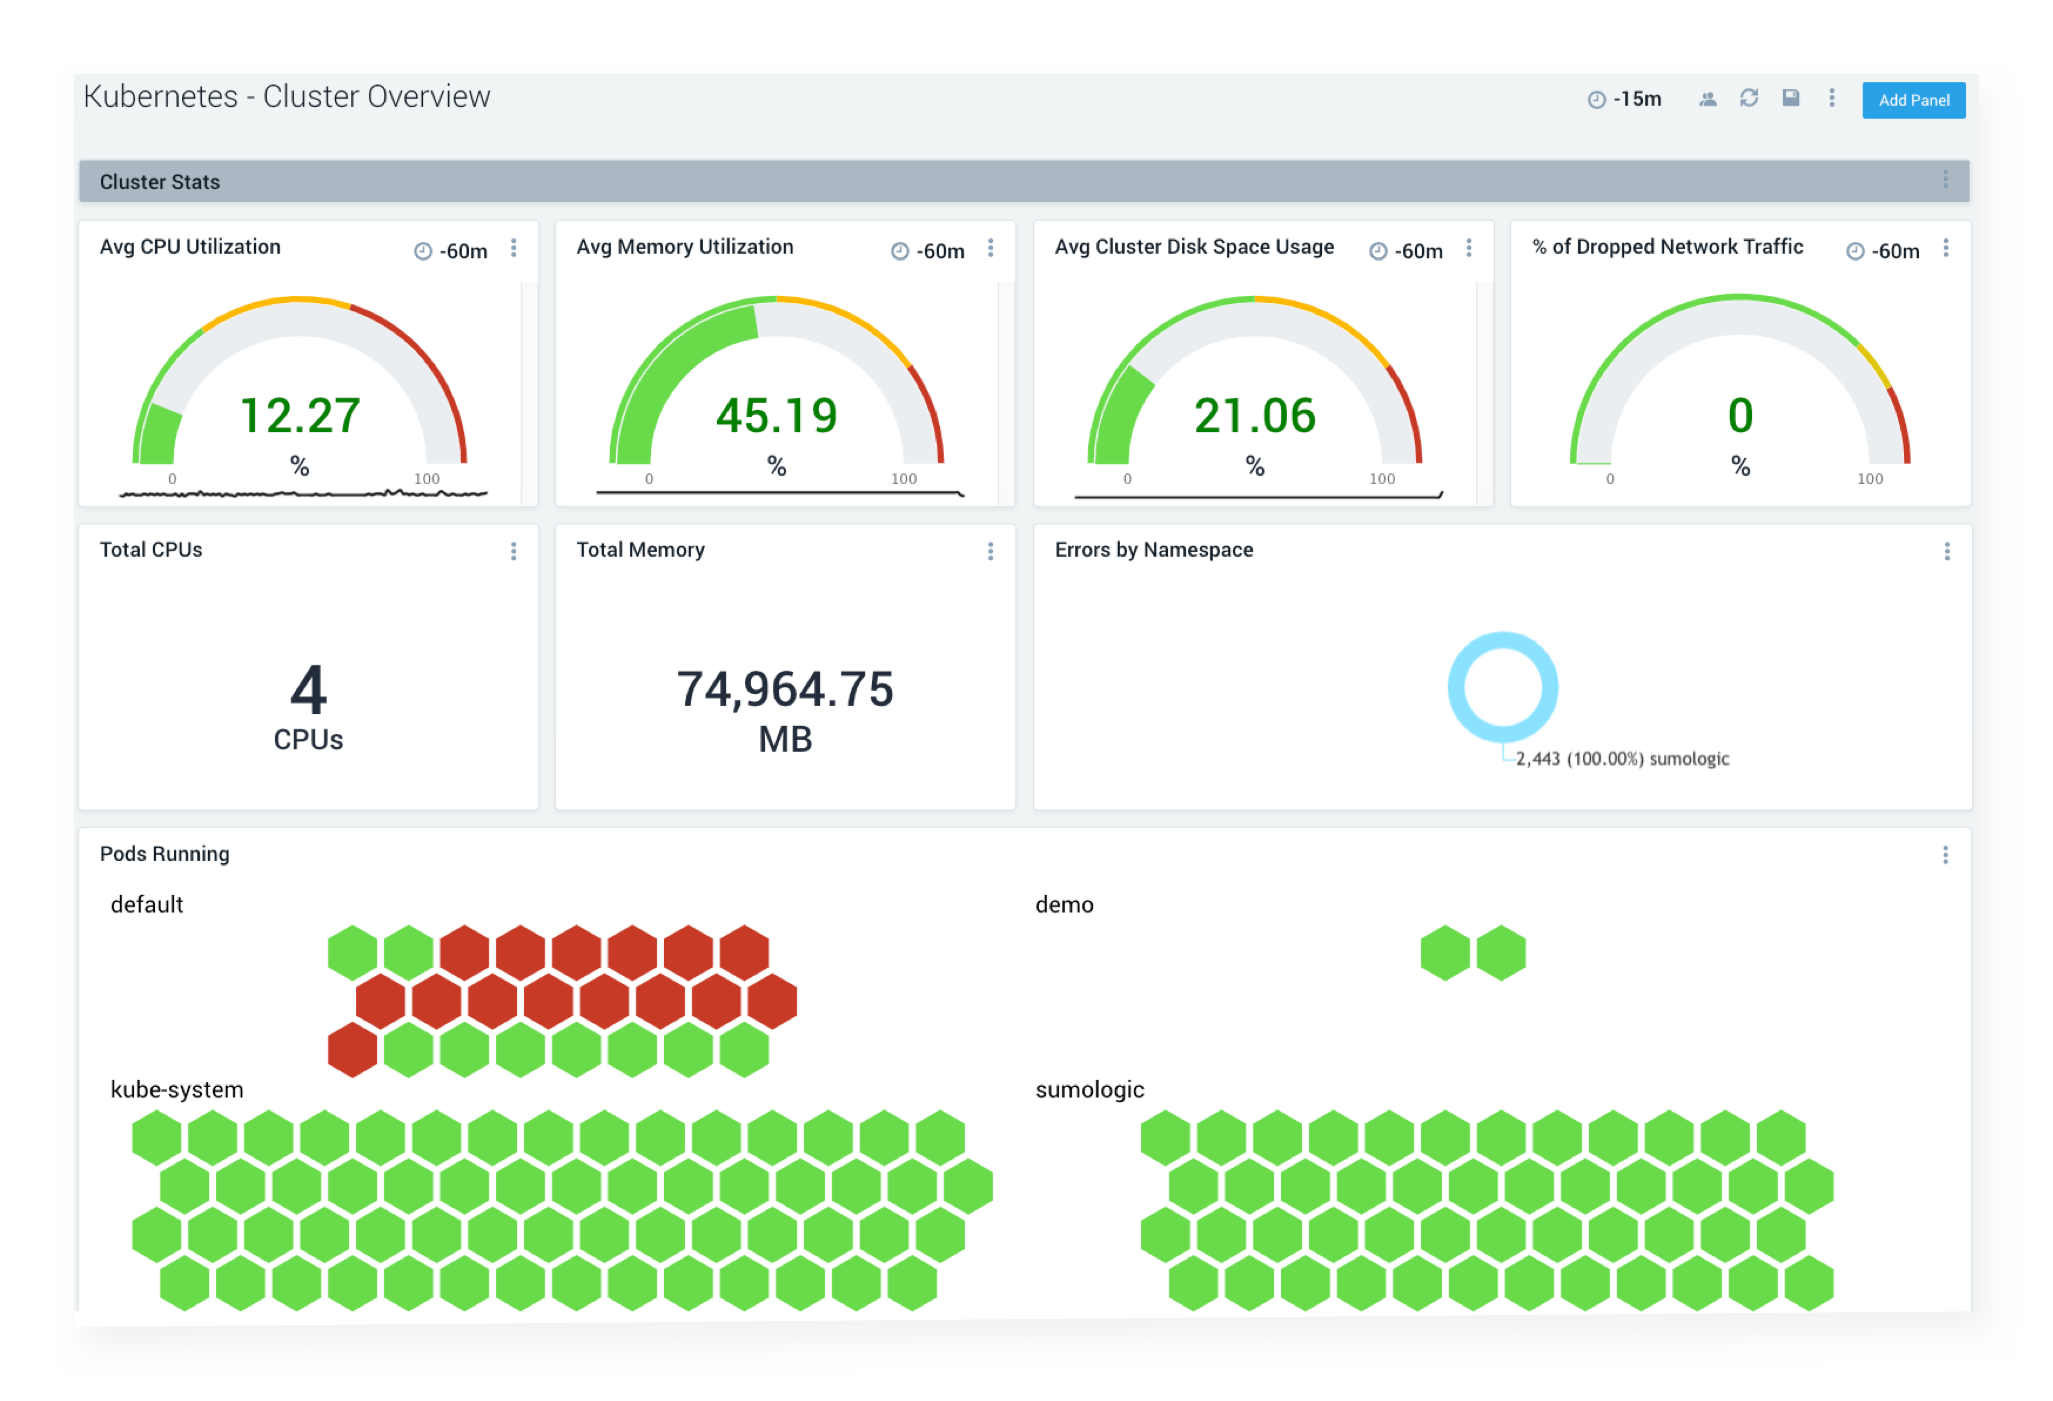Open Avg CPU Utilization panel kebab menu

click(x=514, y=248)
